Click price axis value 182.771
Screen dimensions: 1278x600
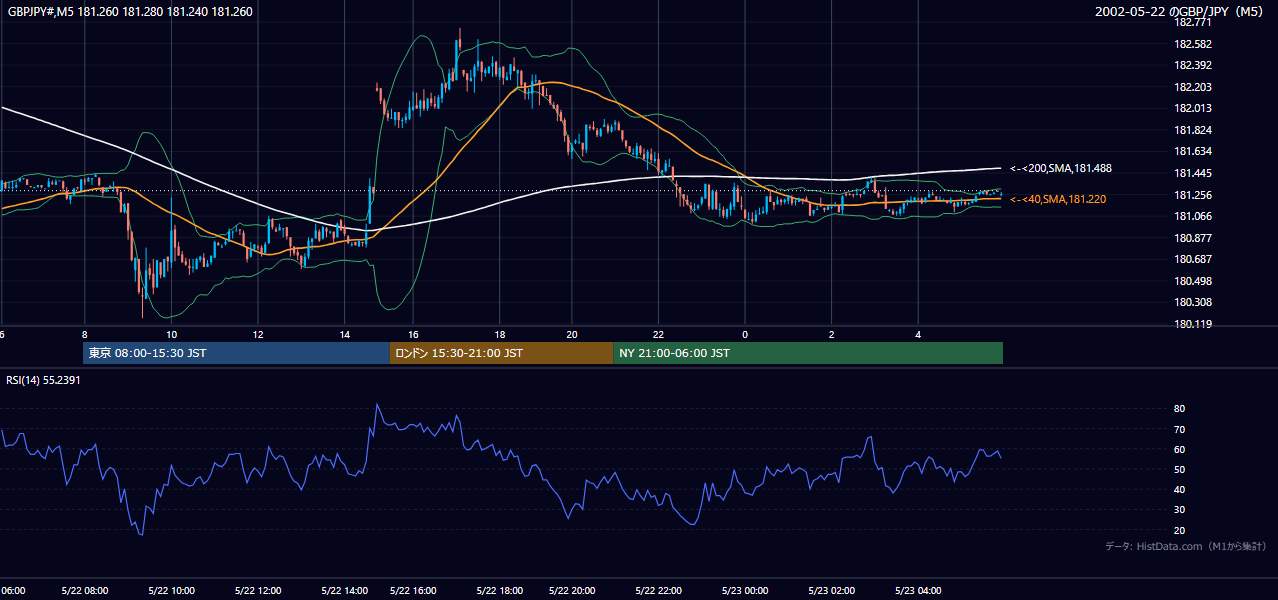[x=1192, y=23]
